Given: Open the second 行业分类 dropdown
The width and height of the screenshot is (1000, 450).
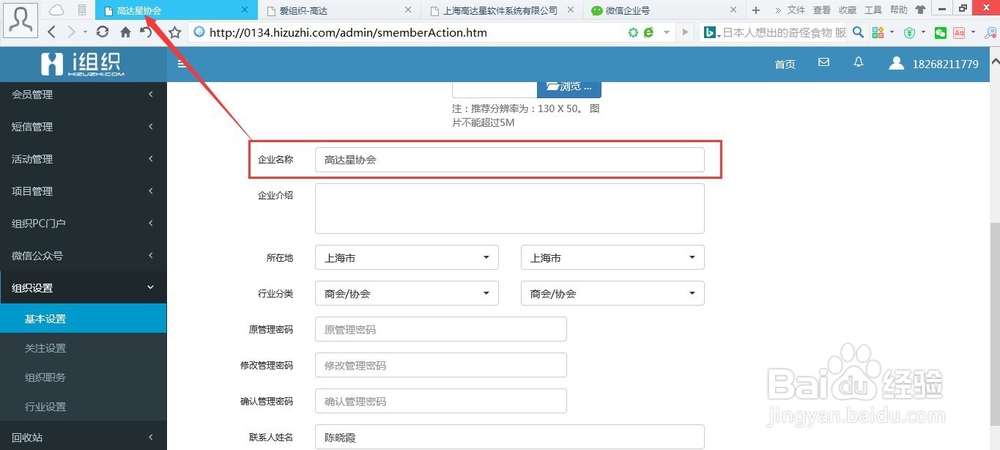Looking at the screenshot, I should (x=613, y=293).
